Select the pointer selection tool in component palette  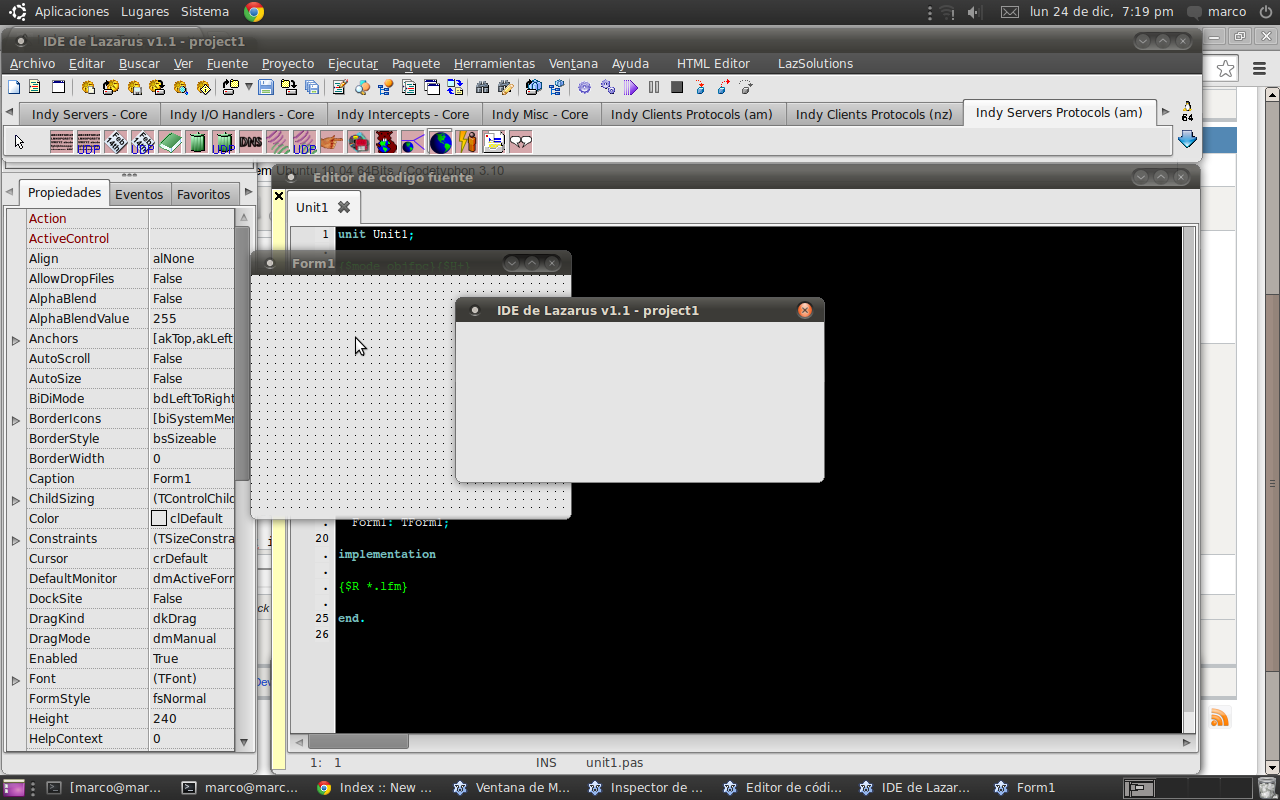point(19,142)
